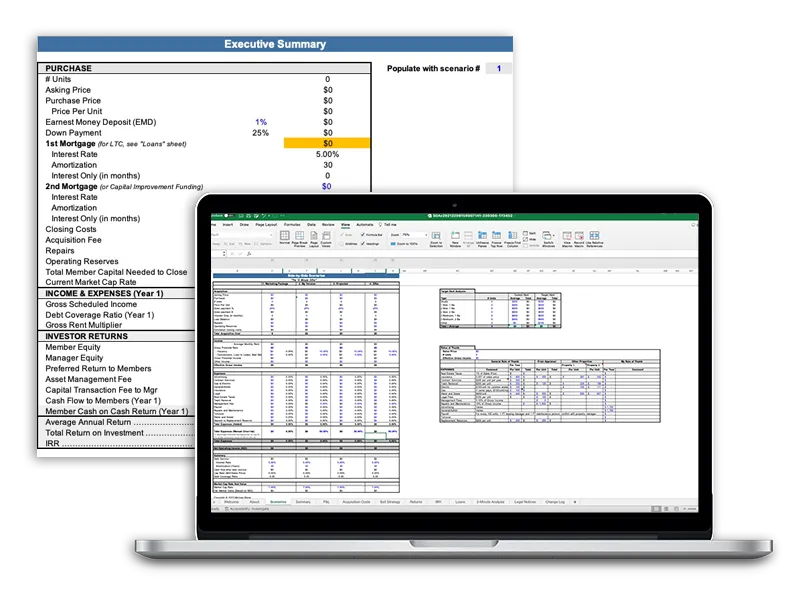This screenshot has width=806, height=600.
Task: Click Unfreeze Panes icon
Action: (x=482, y=235)
